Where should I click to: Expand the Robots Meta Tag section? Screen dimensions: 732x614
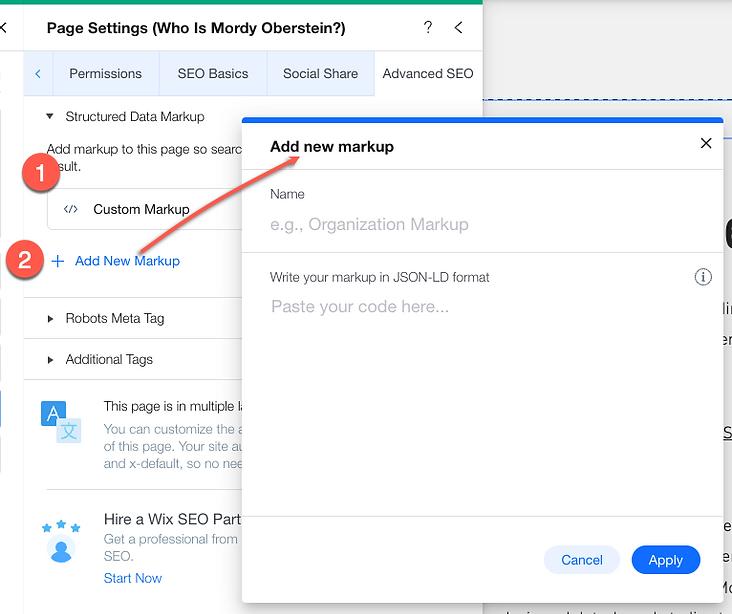(50, 319)
